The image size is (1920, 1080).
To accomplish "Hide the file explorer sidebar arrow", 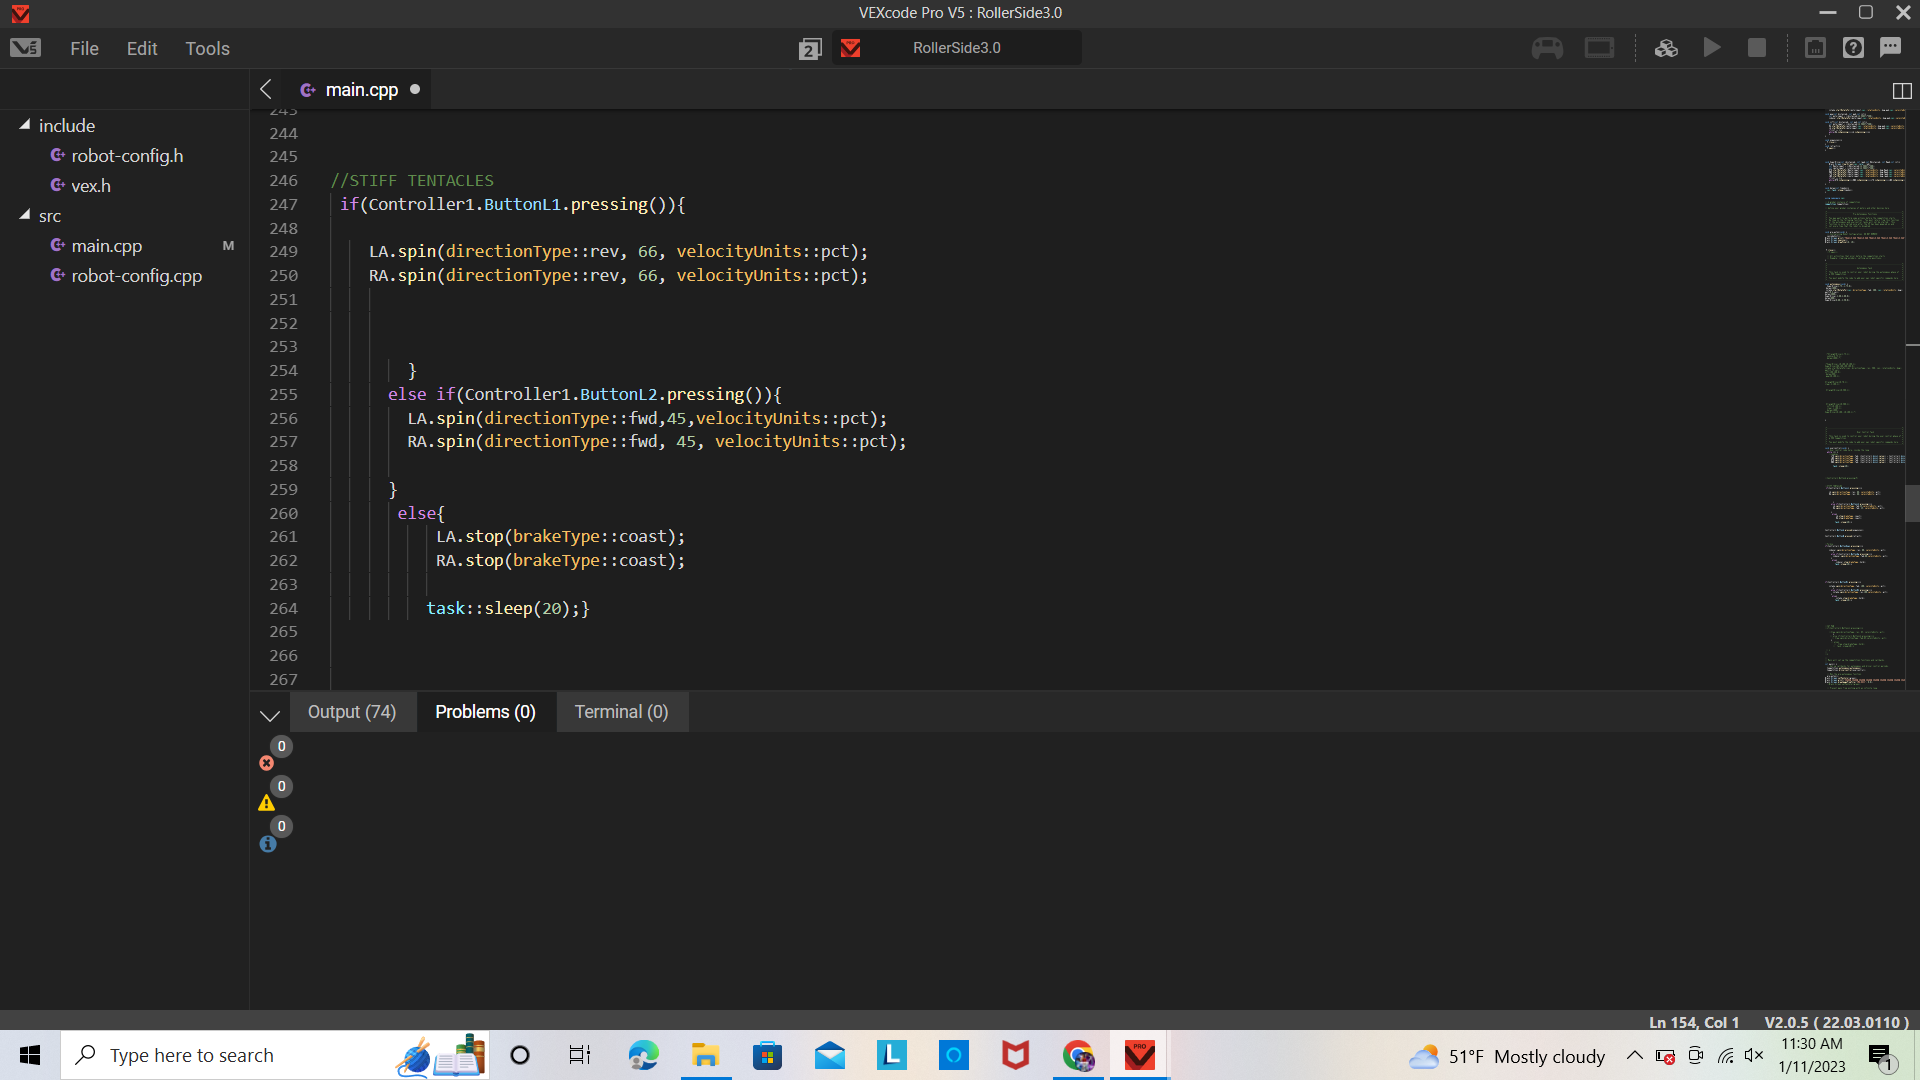I will point(266,89).
